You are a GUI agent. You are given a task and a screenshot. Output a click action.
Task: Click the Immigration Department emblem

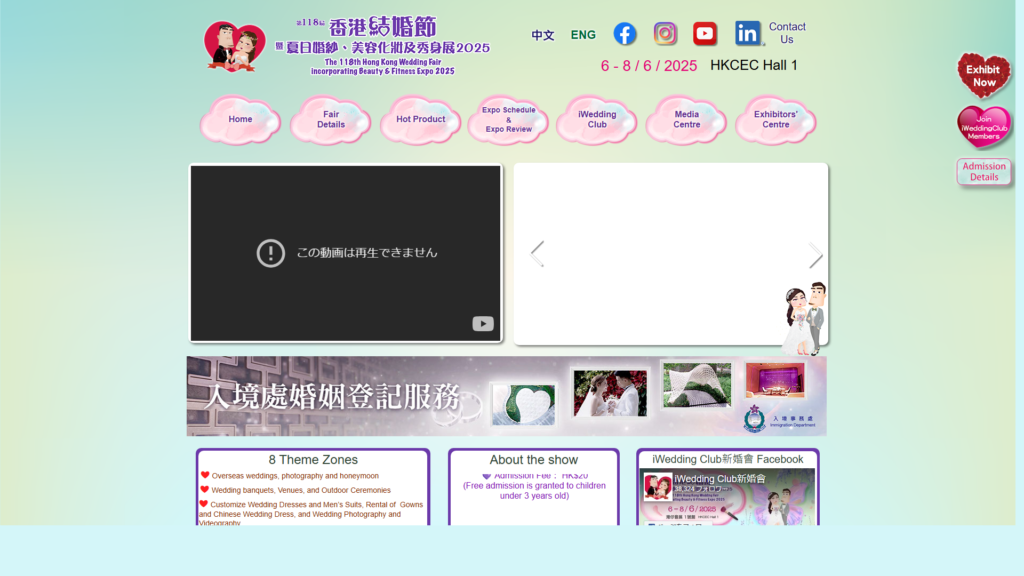pyautogui.click(x=754, y=419)
